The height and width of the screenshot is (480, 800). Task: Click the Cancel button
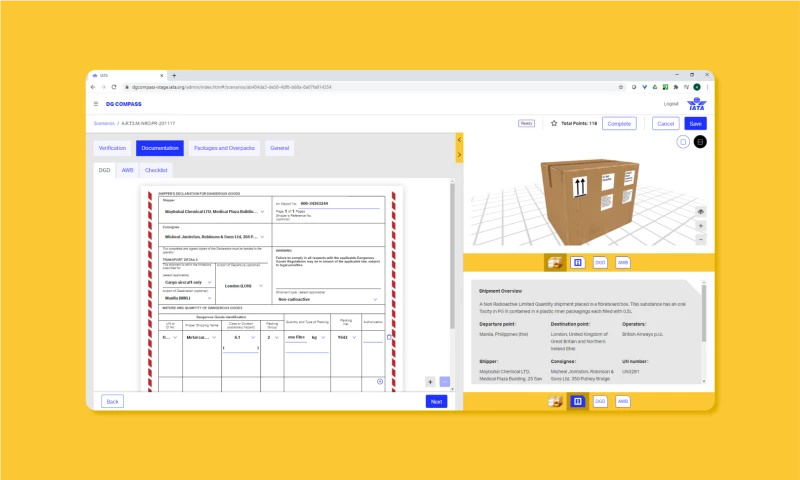666,123
